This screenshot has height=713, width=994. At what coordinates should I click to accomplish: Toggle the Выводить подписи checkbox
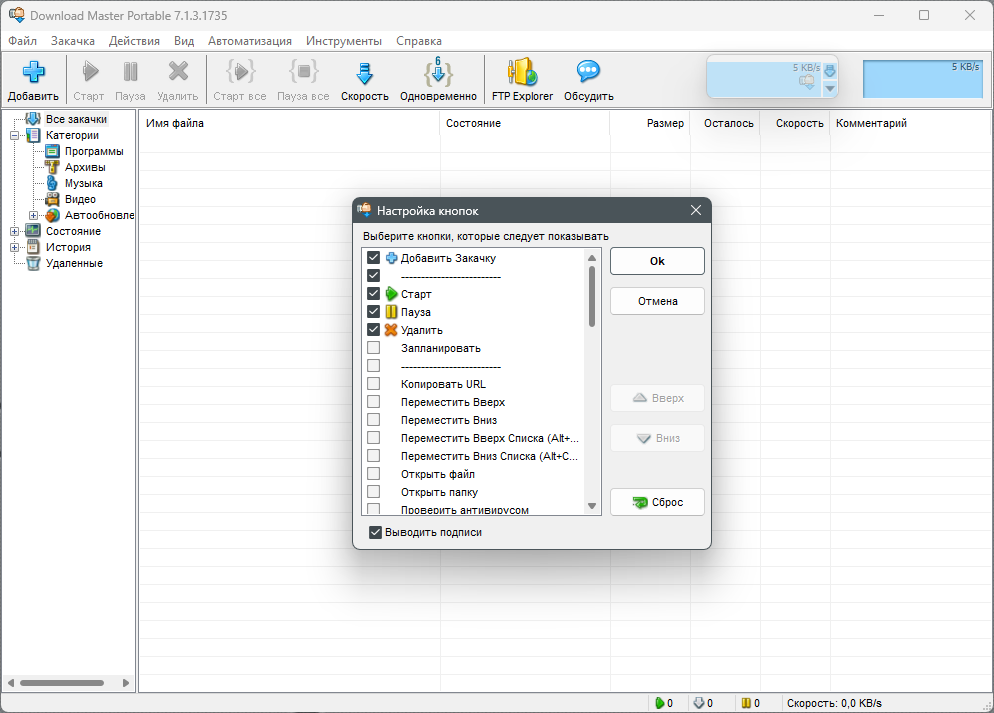click(x=375, y=532)
